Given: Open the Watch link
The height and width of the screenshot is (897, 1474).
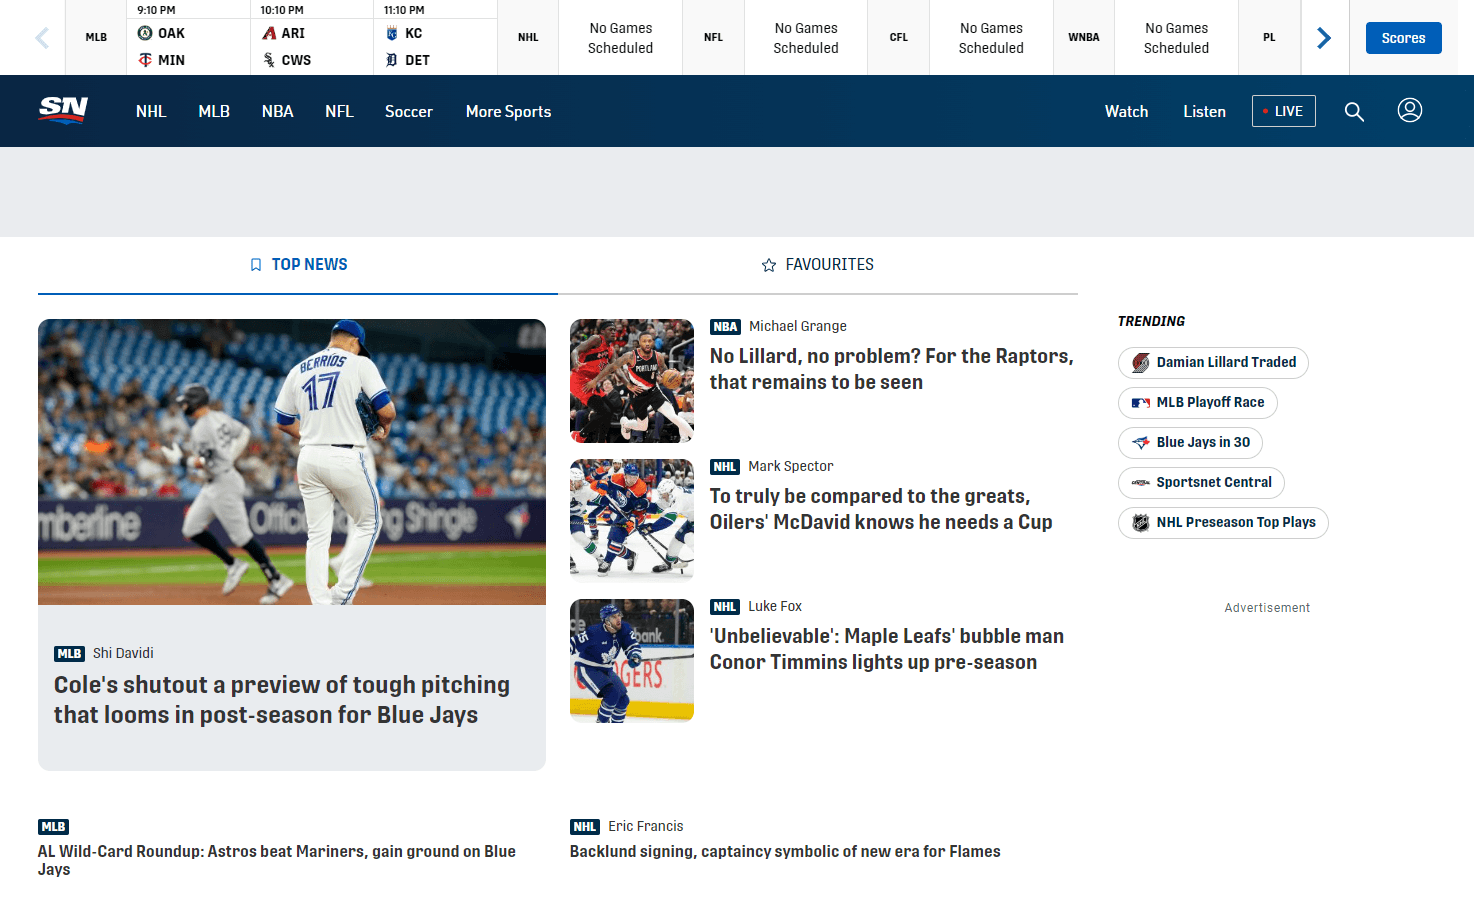Looking at the screenshot, I should pos(1126,111).
